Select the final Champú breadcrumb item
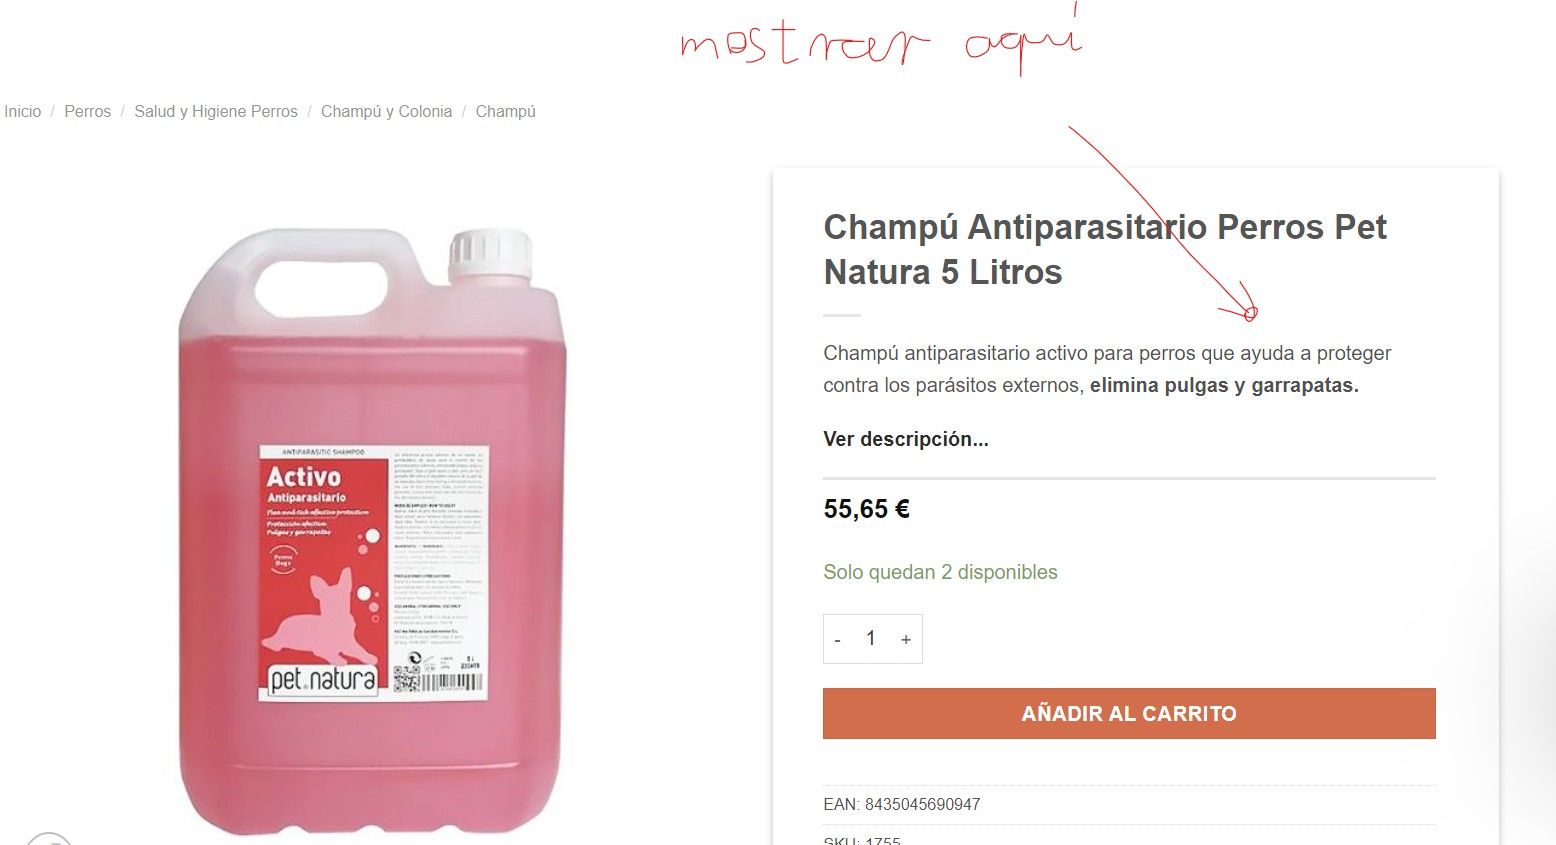The height and width of the screenshot is (845, 1556). (505, 111)
